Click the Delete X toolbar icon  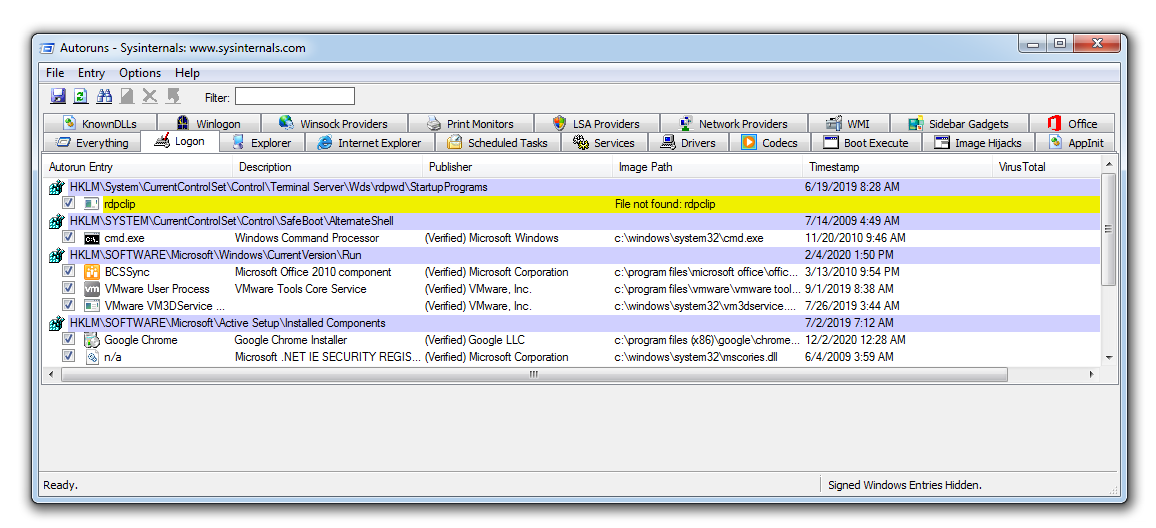coord(150,96)
